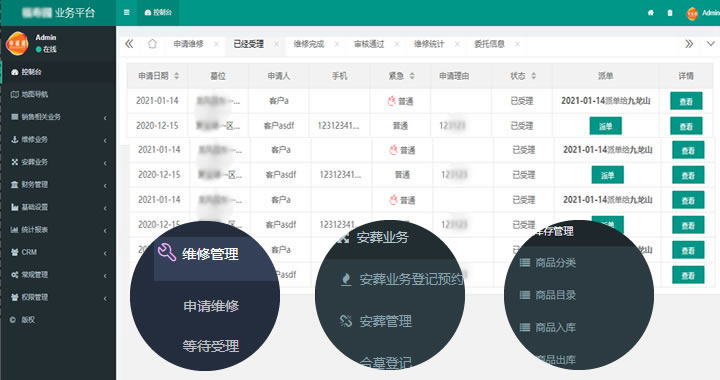Click the icon beside 安葬业务 in sidebar
720x380 pixels.
coord(14,162)
